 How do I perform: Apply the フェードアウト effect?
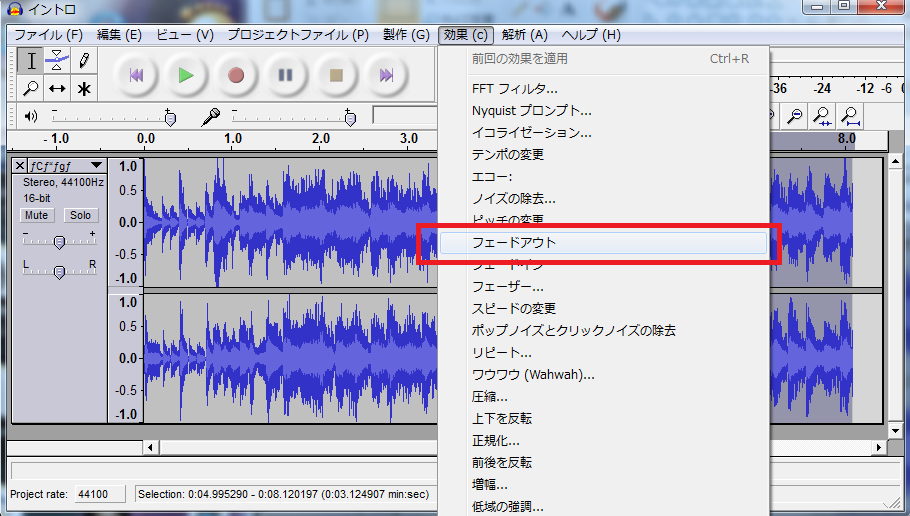tap(604, 243)
